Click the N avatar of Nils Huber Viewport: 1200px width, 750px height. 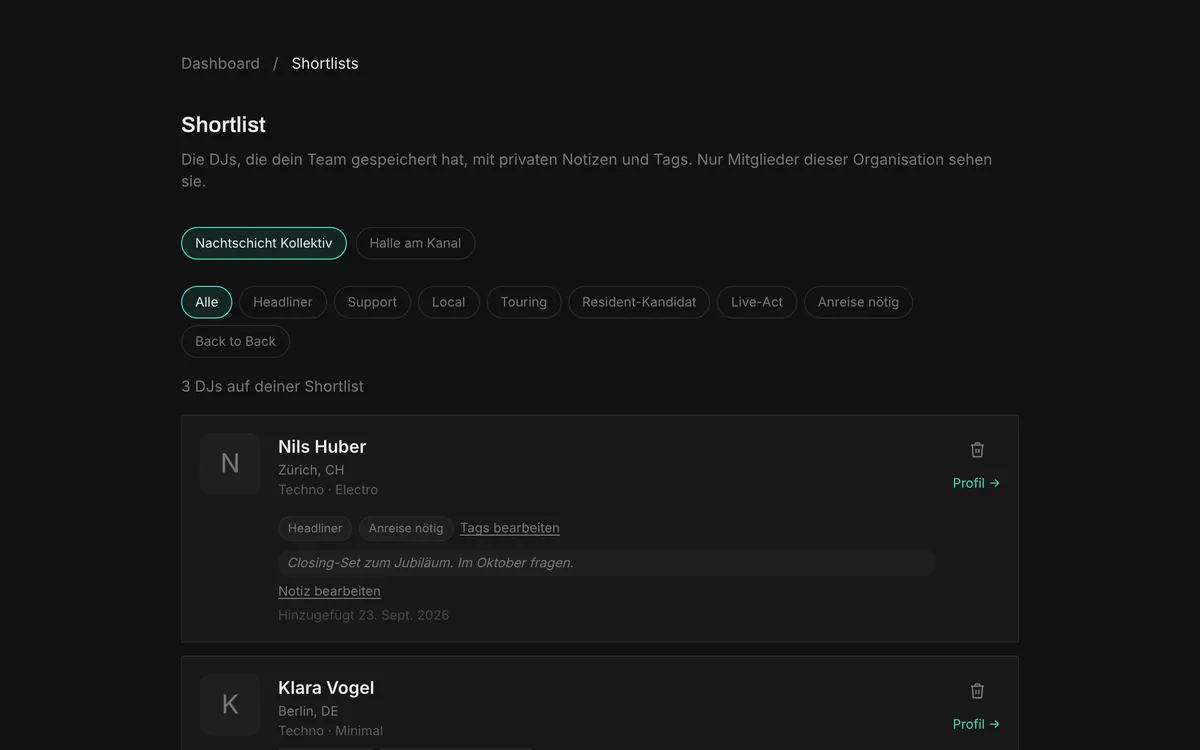tap(230, 464)
